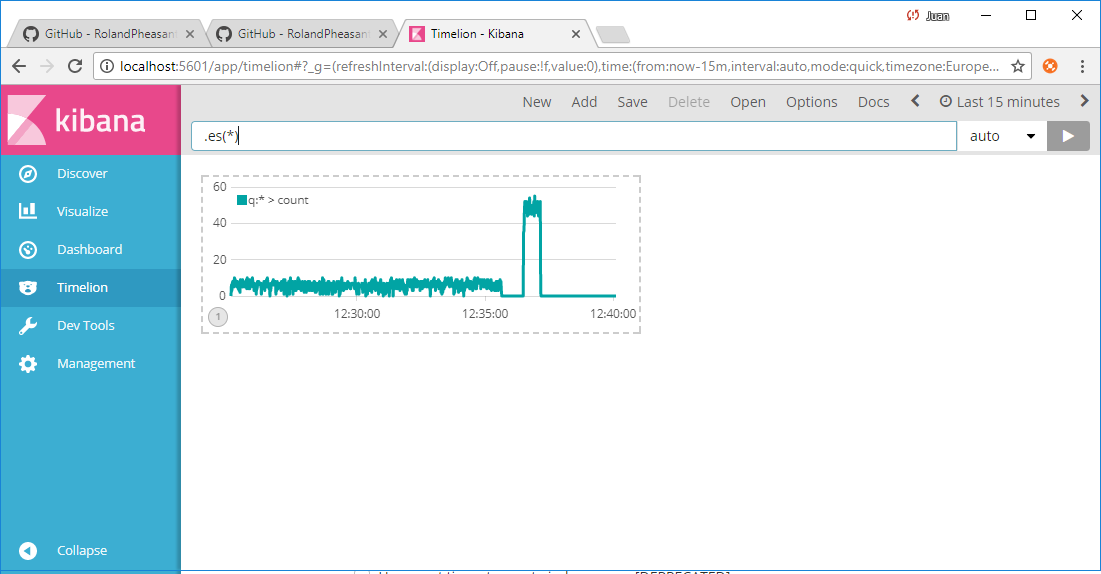1101x574 pixels.
Task: Click New in the Timelion menu
Action: (x=536, y=102)
